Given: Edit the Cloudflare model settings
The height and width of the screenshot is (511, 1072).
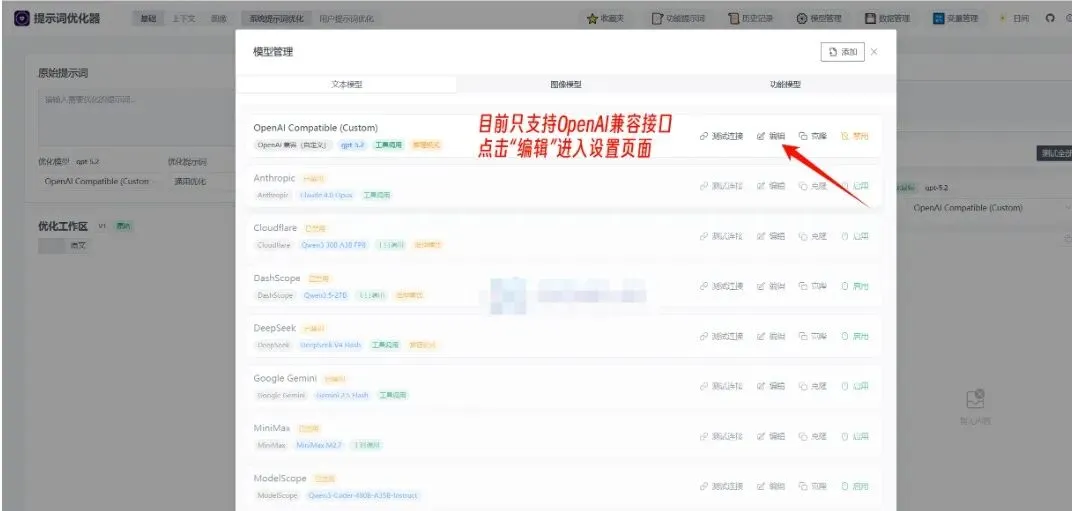Looking at the screenshot, I should click(771, 236).
